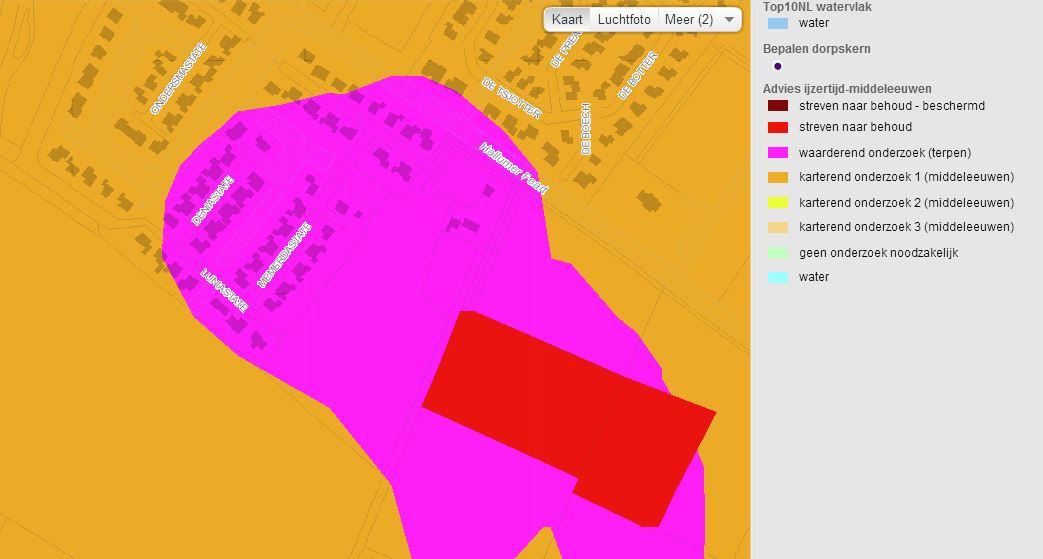Viewport: 1043px width, 559px height.
Task: Click 'waarderend onderzoek (terpen)' legend label
Action: tap(885, 152)
